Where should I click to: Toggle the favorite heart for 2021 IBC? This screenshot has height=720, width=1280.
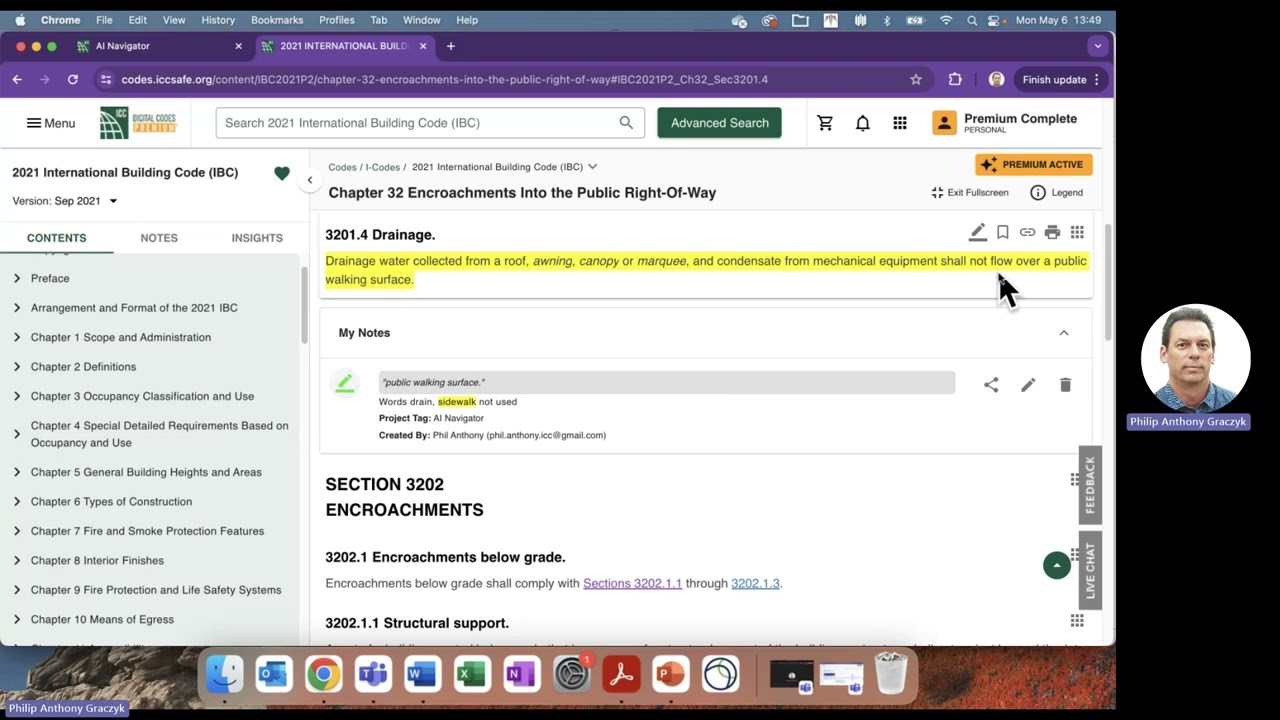click(x=282, y=173)
